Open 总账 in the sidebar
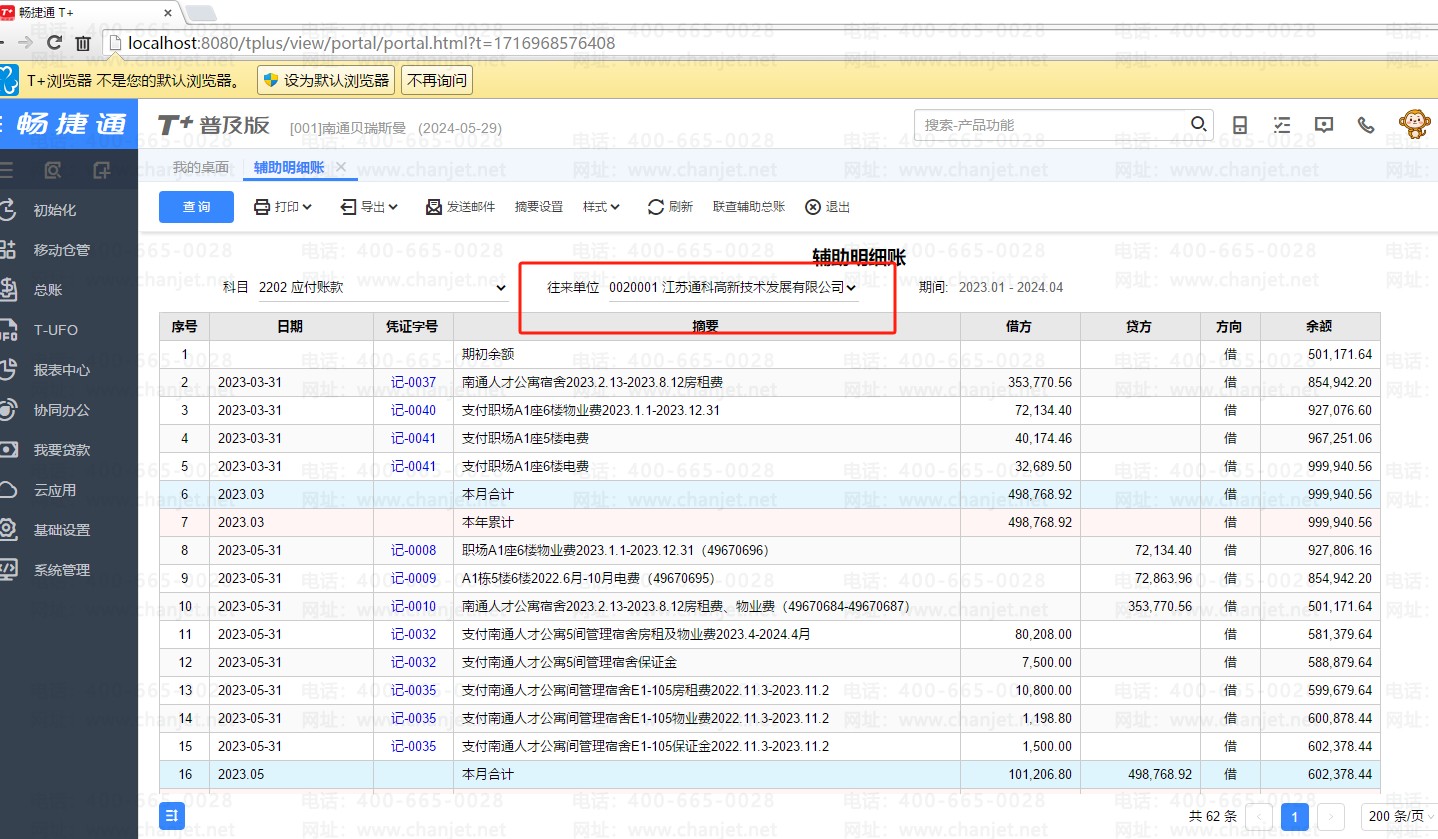The width and height of the screenshot is (1438, 839). pyautogui.click(x=48, y=290)
